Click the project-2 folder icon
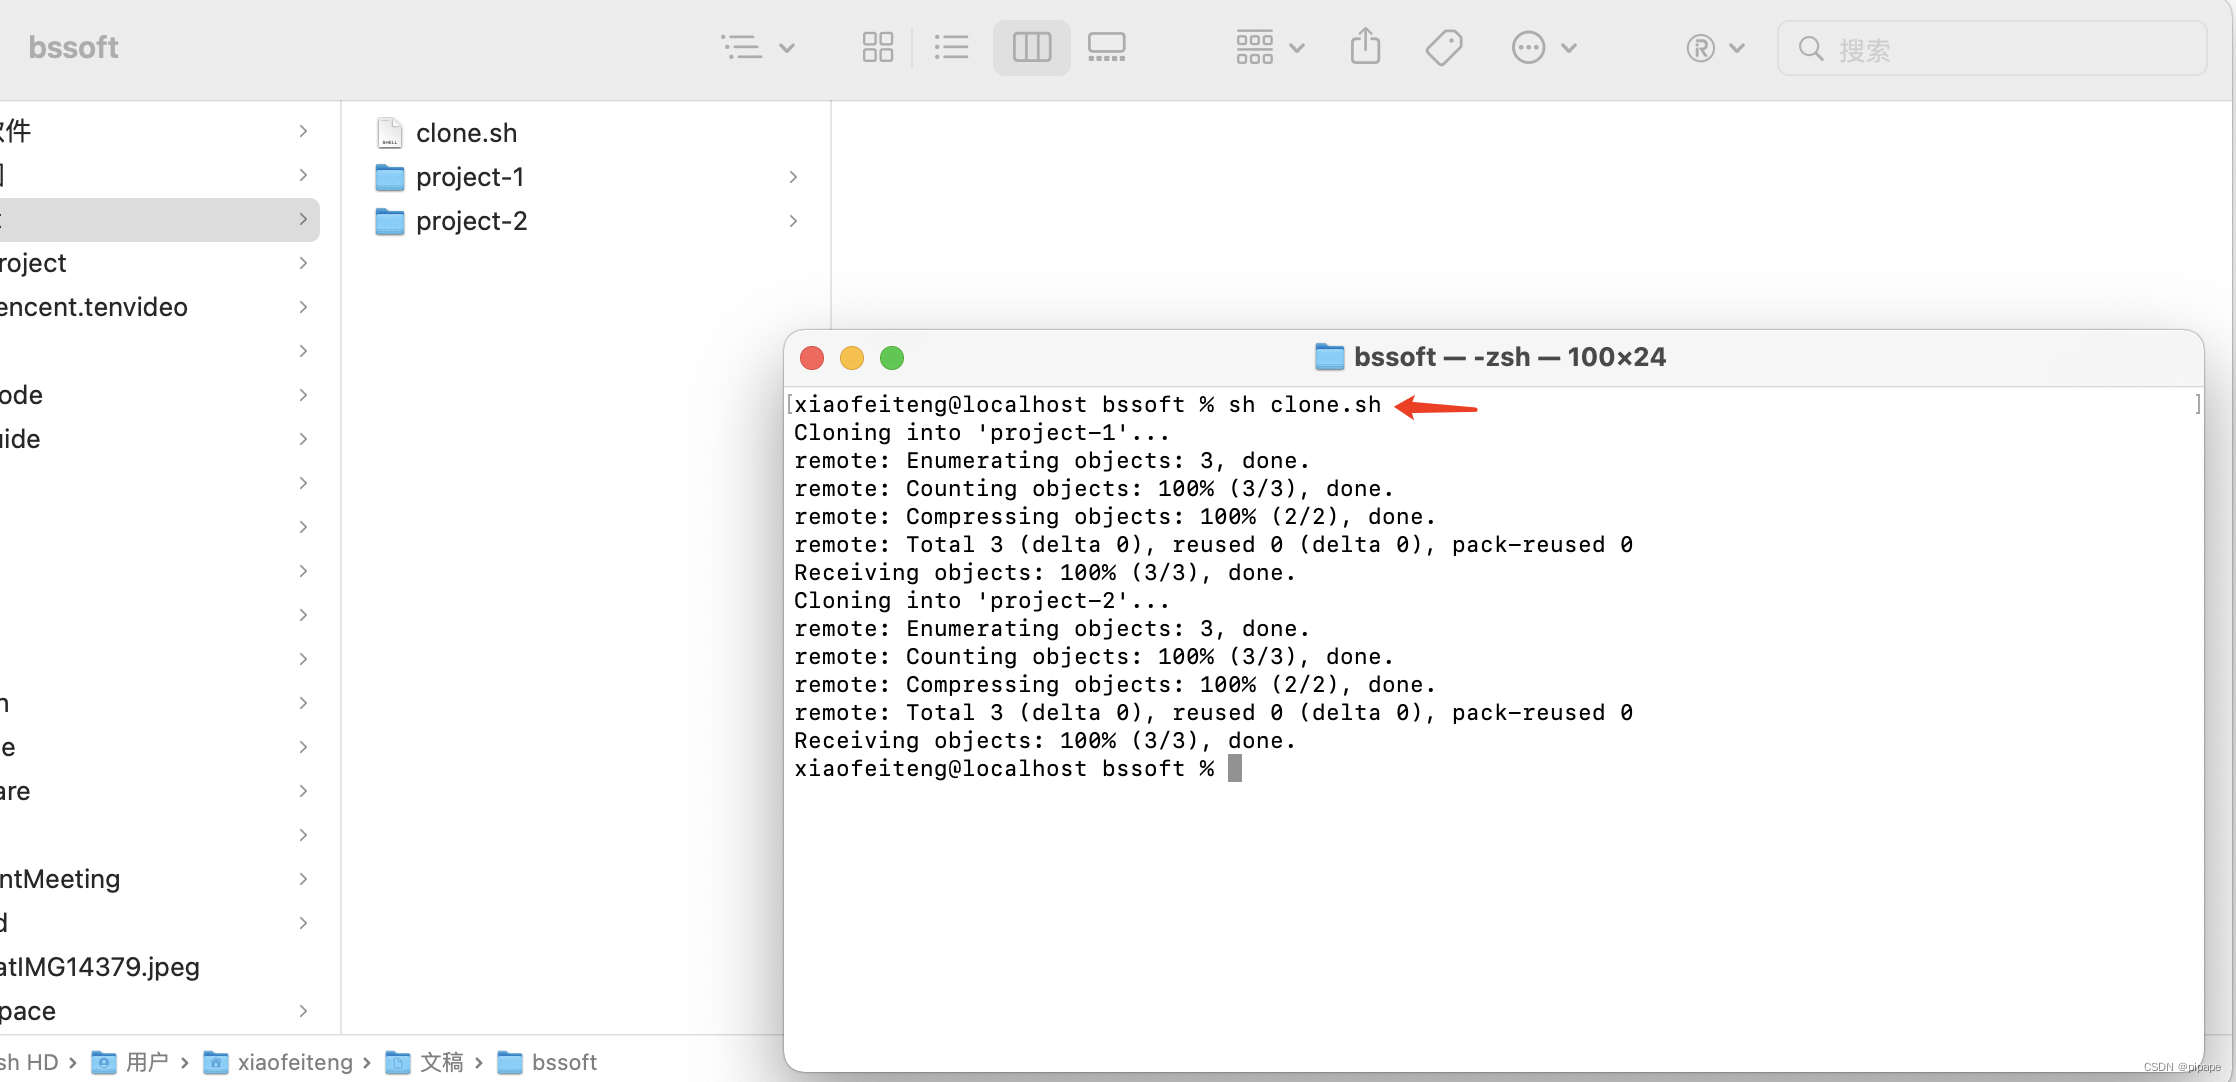This screenshot has height=1082, width=2236. [389, 221]
